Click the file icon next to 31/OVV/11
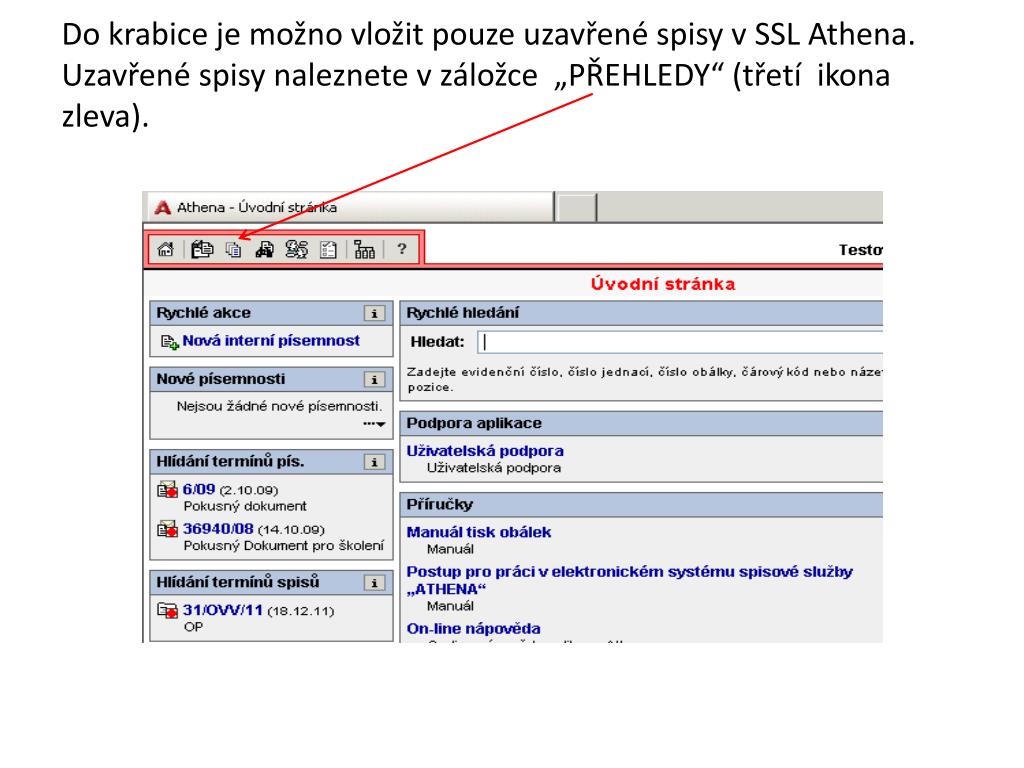The image size is (1024, 768). pyautogui.click(x=168, y=610)
